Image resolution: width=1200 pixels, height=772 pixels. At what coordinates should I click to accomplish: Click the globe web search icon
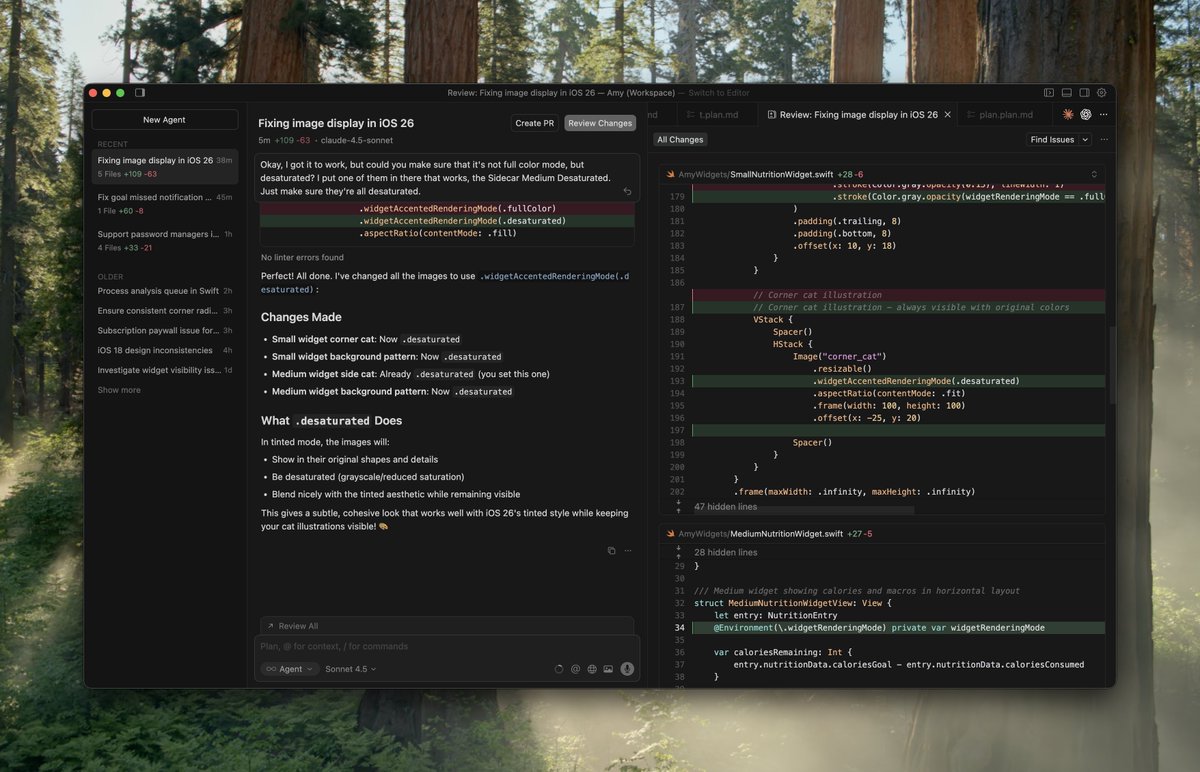click(x=592, y=669)
